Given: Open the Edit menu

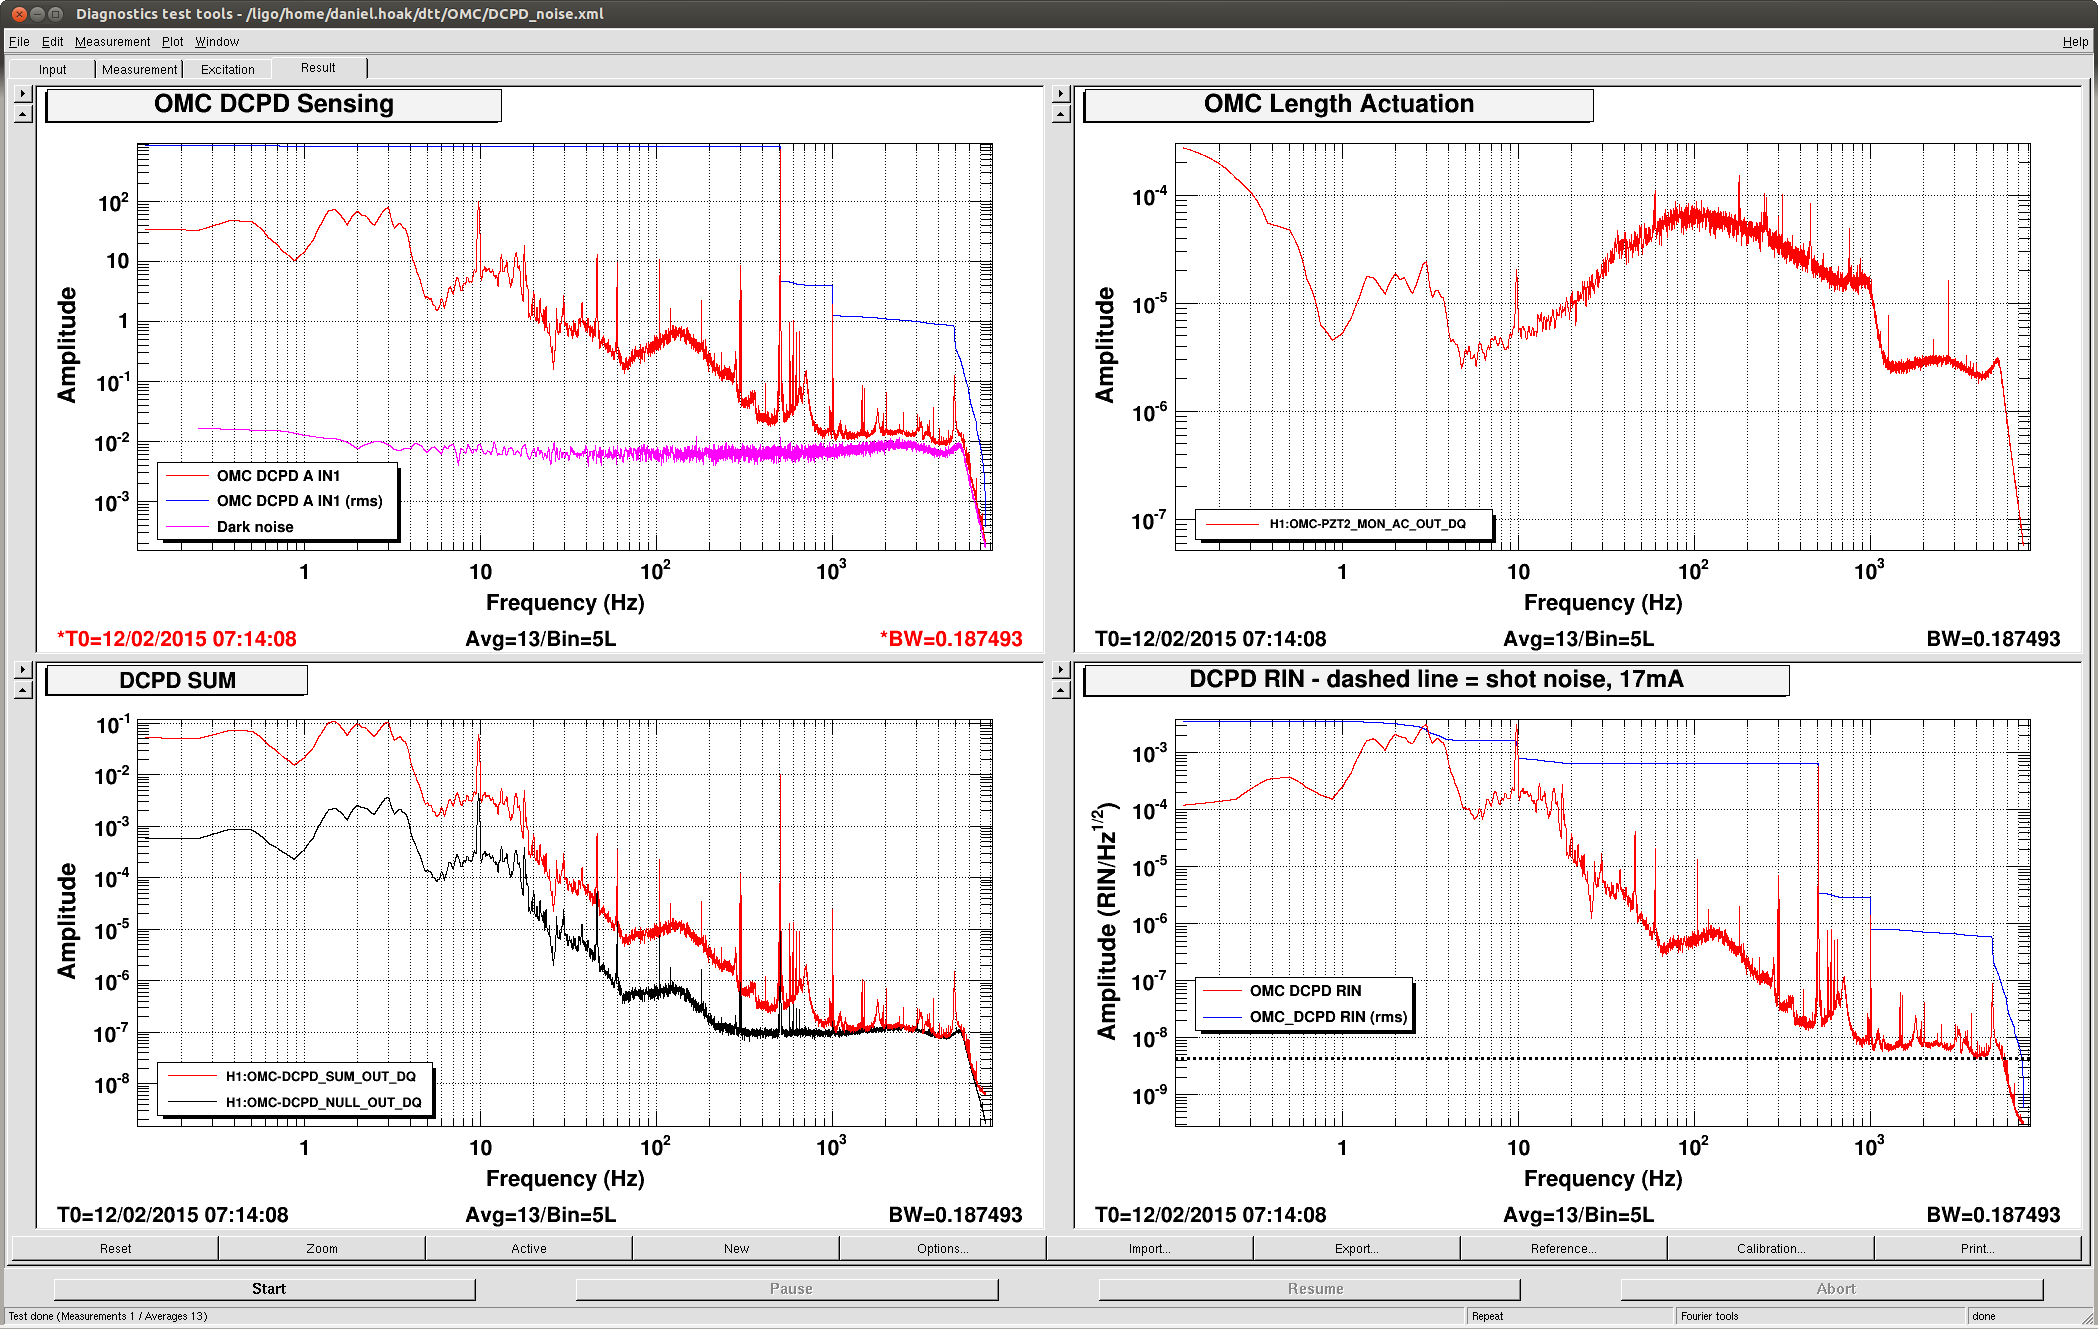Looking at the screenshot, I should click(x=52, y=42).
